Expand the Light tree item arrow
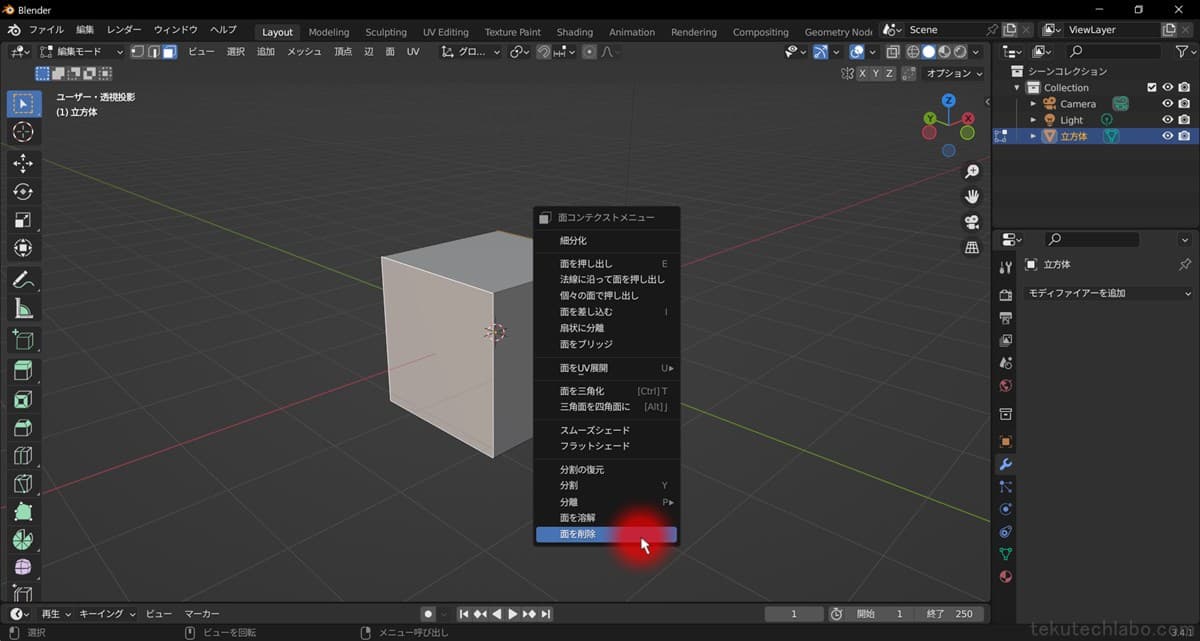The height and width of the screenshot is (641, 1200). point(1033,120)
